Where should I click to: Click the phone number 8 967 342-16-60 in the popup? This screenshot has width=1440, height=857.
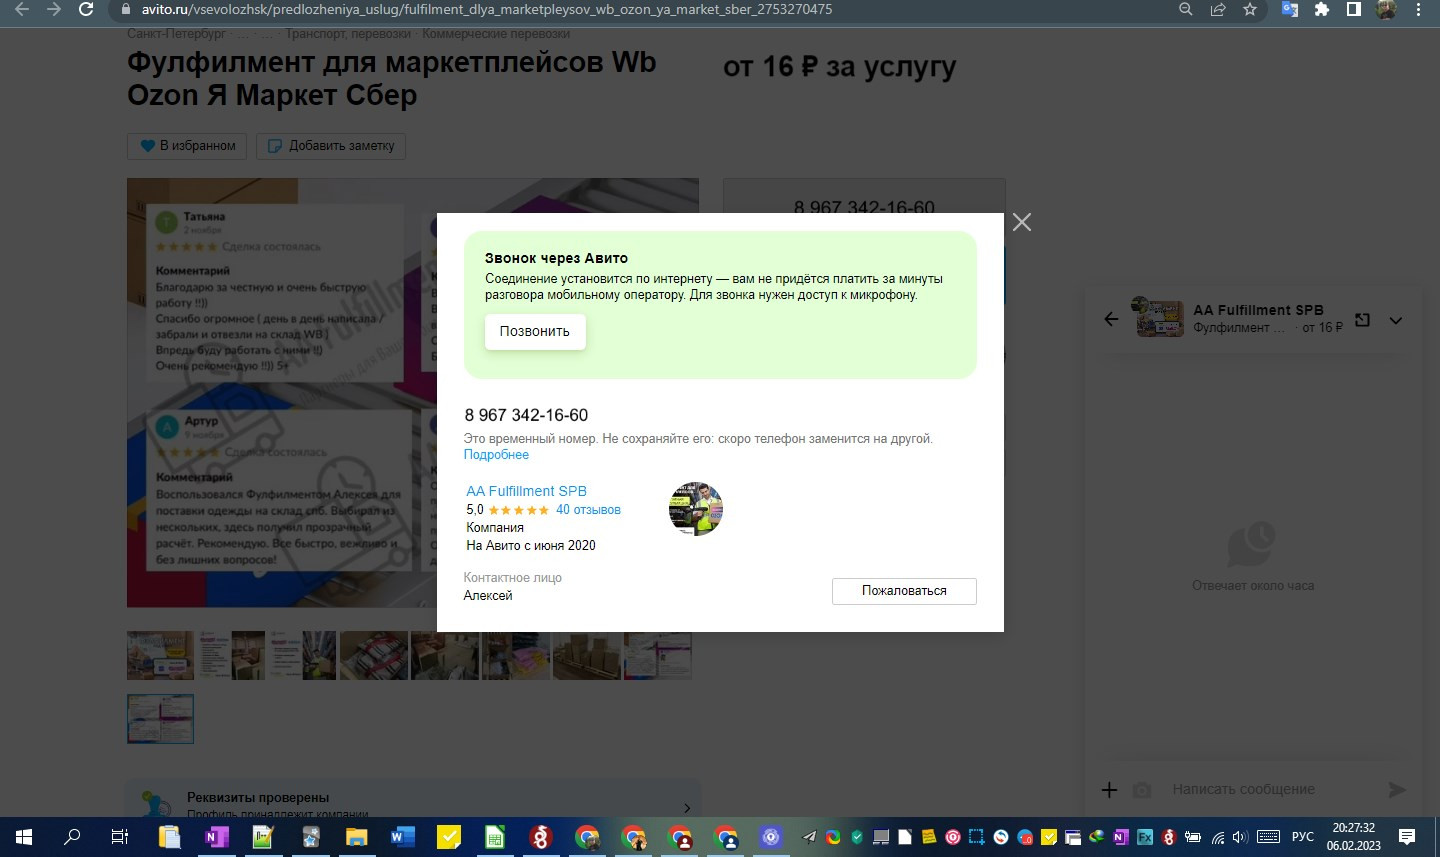pos(526,415)
